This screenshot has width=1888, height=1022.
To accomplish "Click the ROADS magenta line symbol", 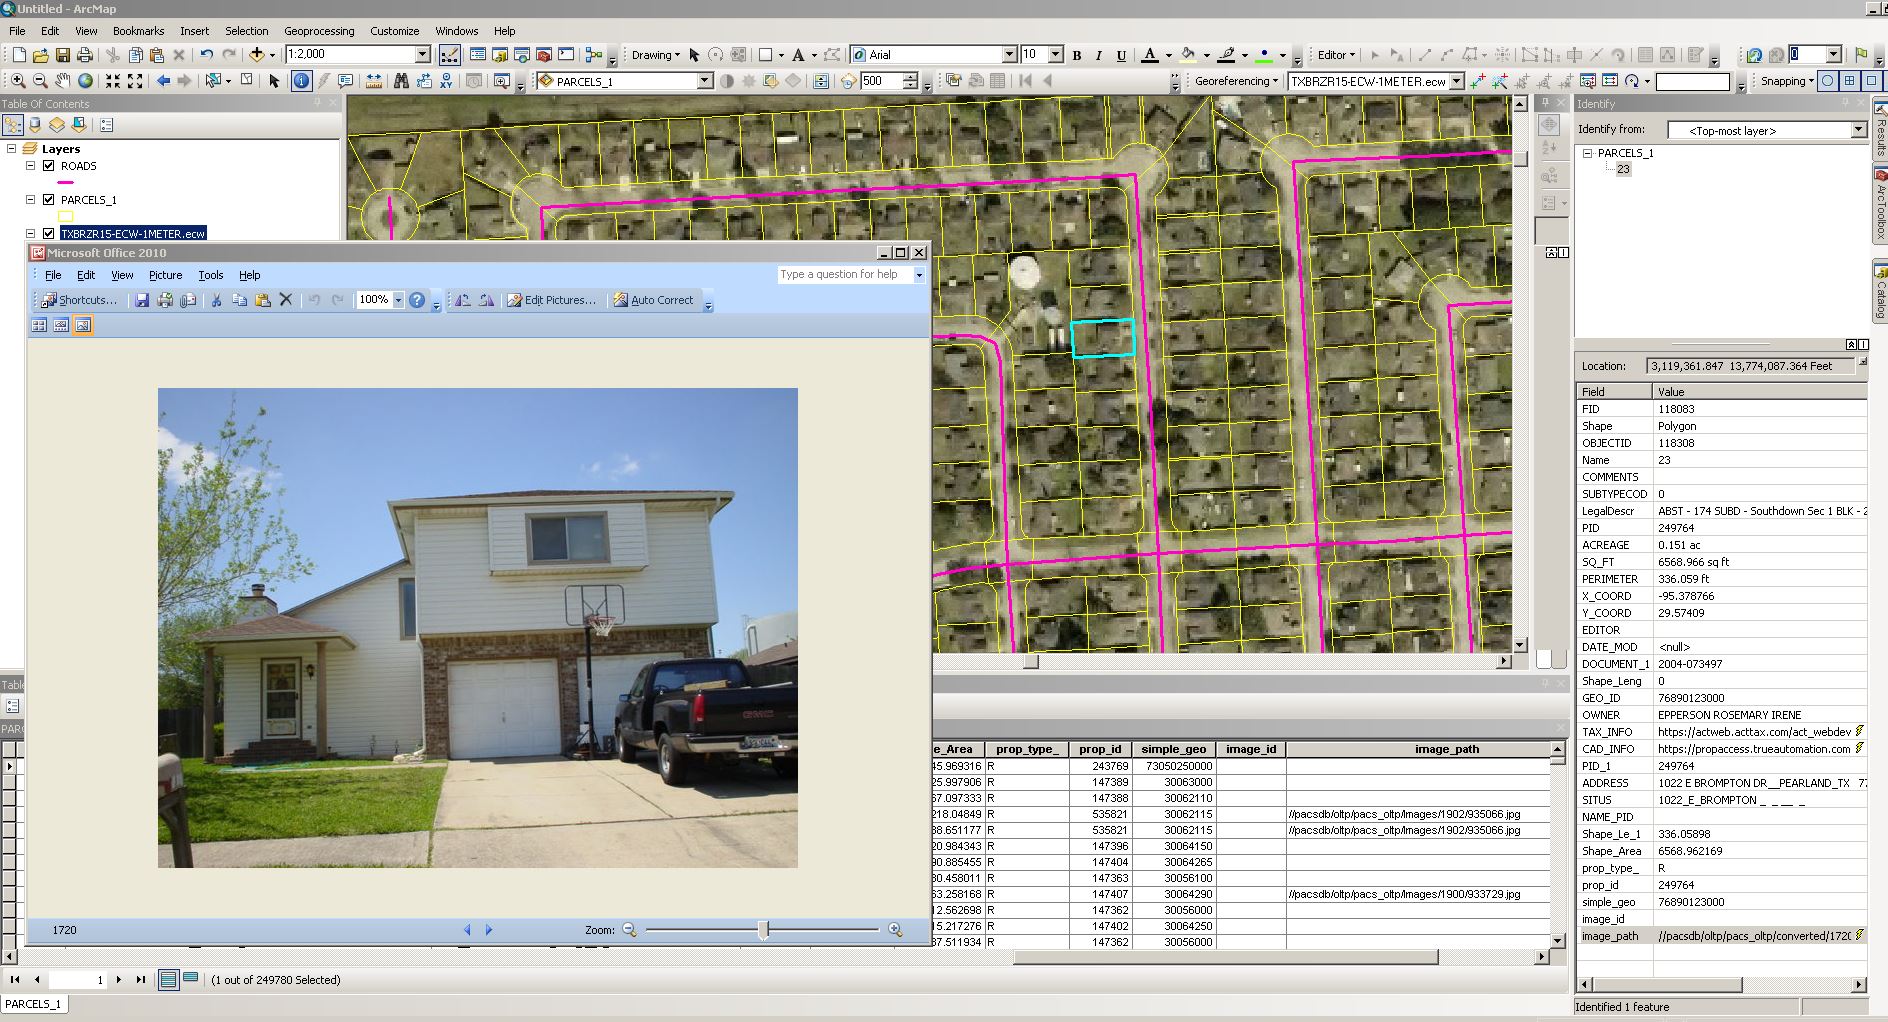I will (66, 183).
